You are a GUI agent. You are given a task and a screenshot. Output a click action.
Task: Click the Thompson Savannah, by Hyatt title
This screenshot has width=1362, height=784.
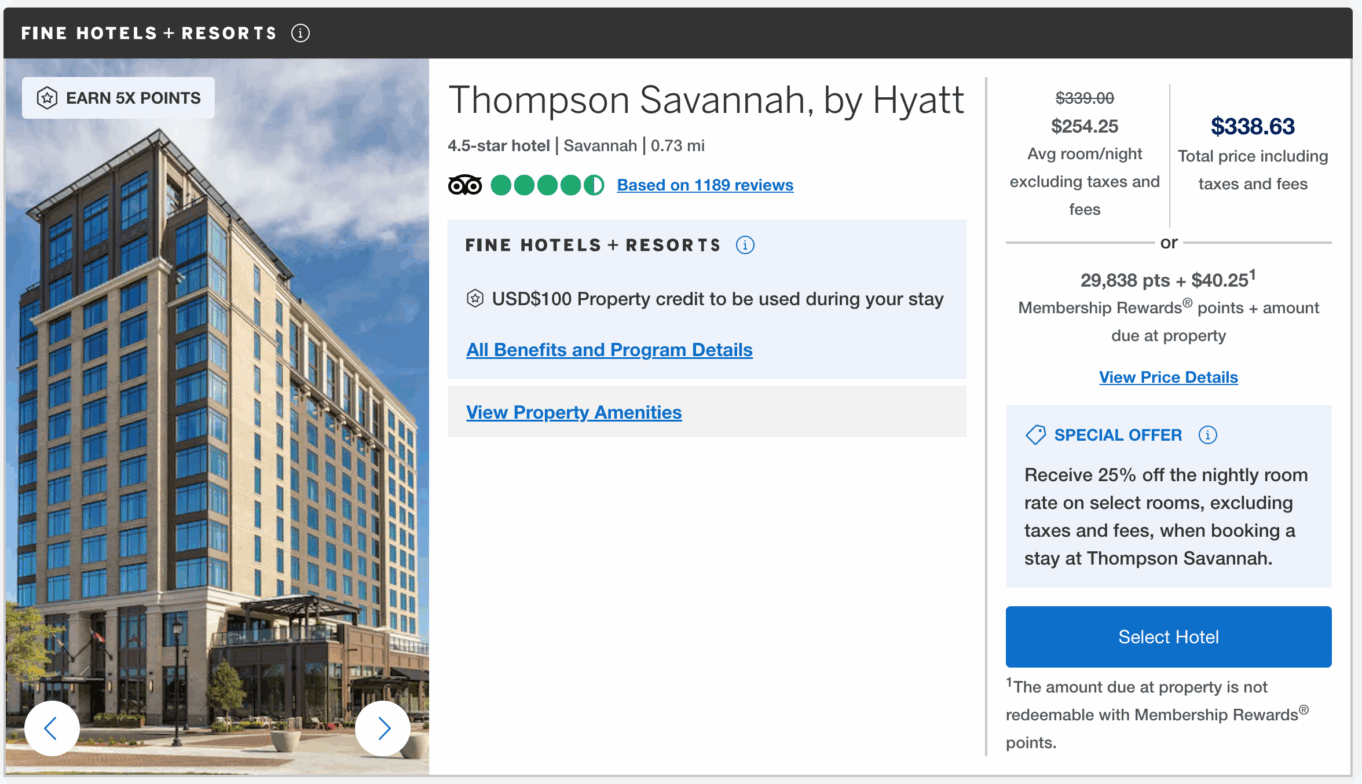coord(706,101)
